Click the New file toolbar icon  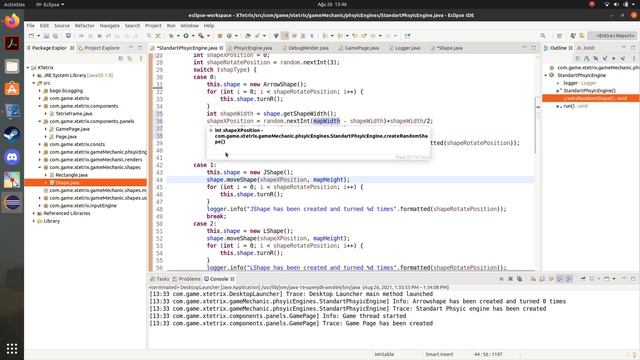coord(31,36)
